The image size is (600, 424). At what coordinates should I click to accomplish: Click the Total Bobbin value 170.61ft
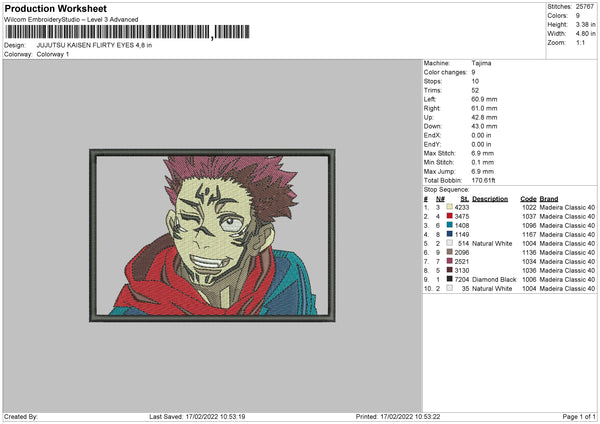click(x=483, y=180)
